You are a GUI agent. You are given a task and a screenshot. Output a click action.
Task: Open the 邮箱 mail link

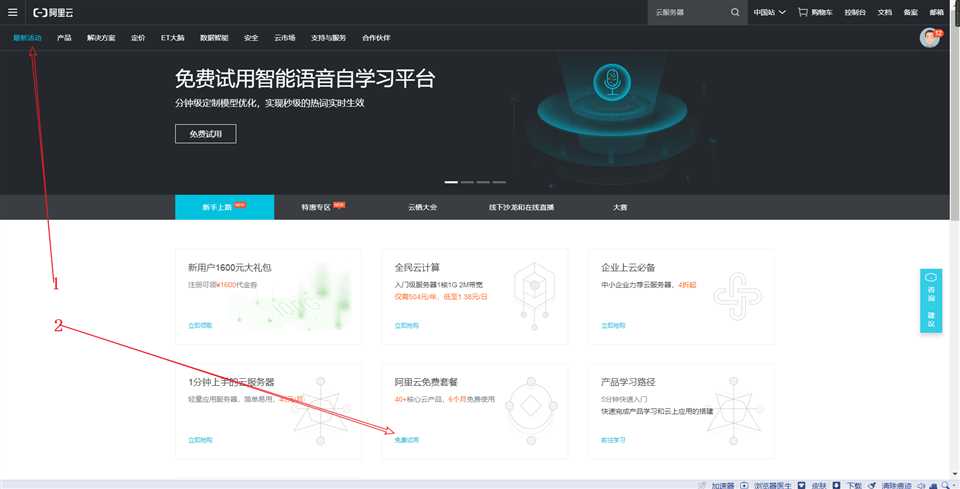coord(937,12)
